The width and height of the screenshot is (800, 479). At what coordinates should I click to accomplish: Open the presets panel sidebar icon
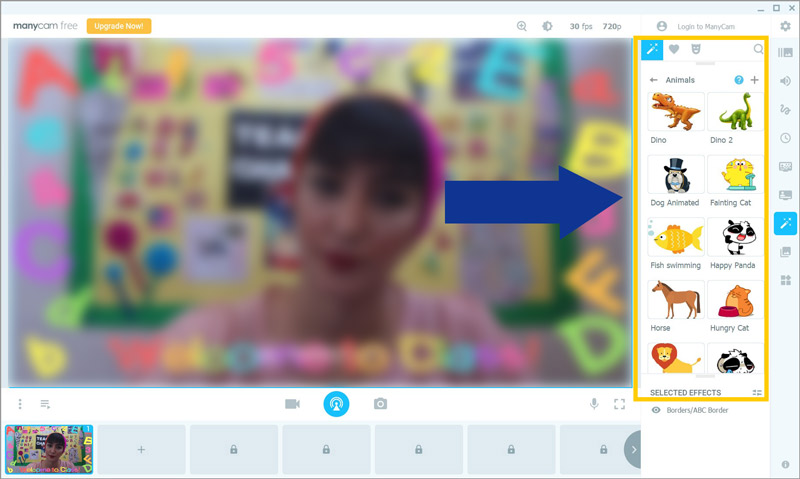coord(785,53)
